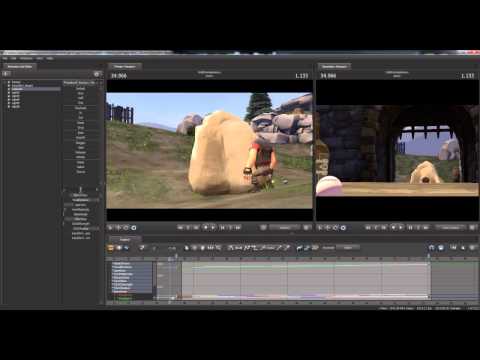The height and width of the screenshot is (360, 480).
Task: Expand the first animation set tree item
Action: tap(9, 82)
